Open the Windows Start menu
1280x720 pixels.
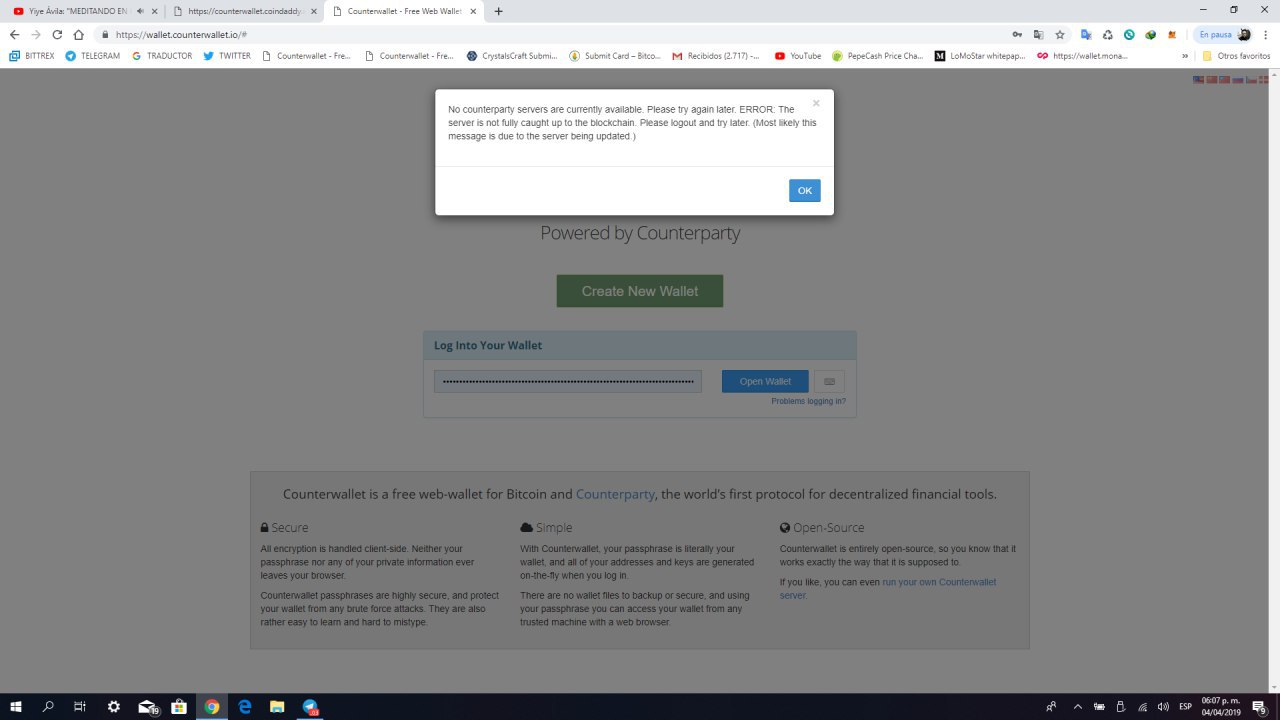click(16, 706)
